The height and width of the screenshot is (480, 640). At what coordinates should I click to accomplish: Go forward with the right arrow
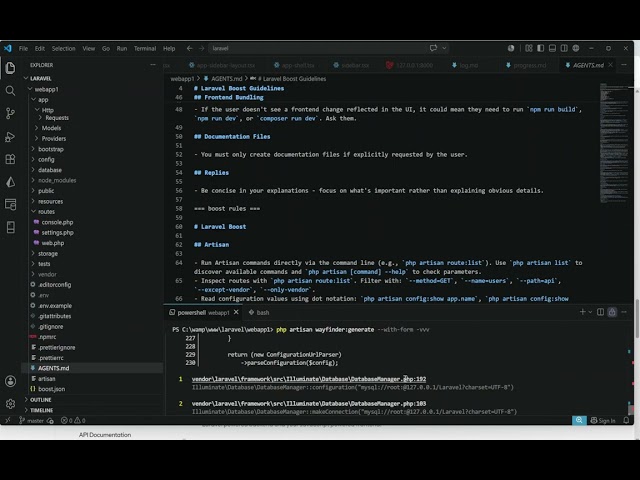[x=202, y=48]
